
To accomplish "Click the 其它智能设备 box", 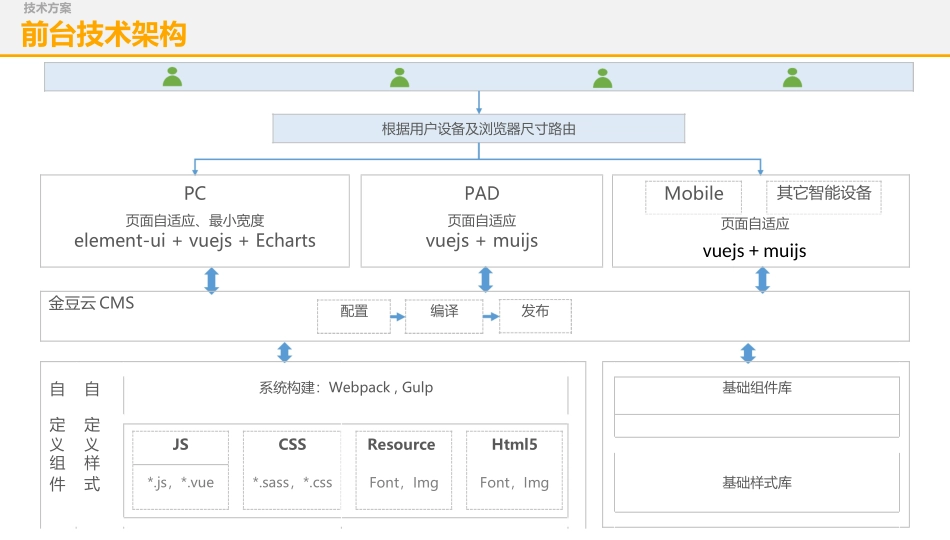I will (x=824, y=193).
